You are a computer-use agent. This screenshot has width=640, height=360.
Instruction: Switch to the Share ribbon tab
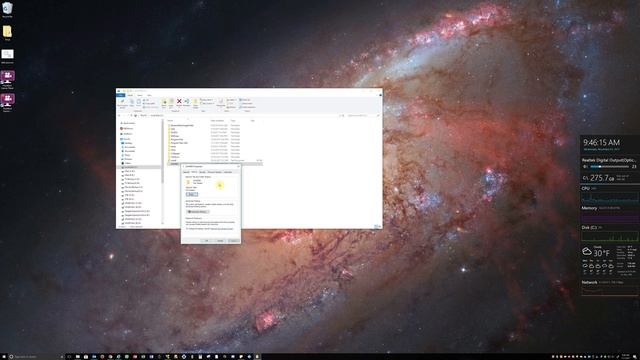(140, 95)
